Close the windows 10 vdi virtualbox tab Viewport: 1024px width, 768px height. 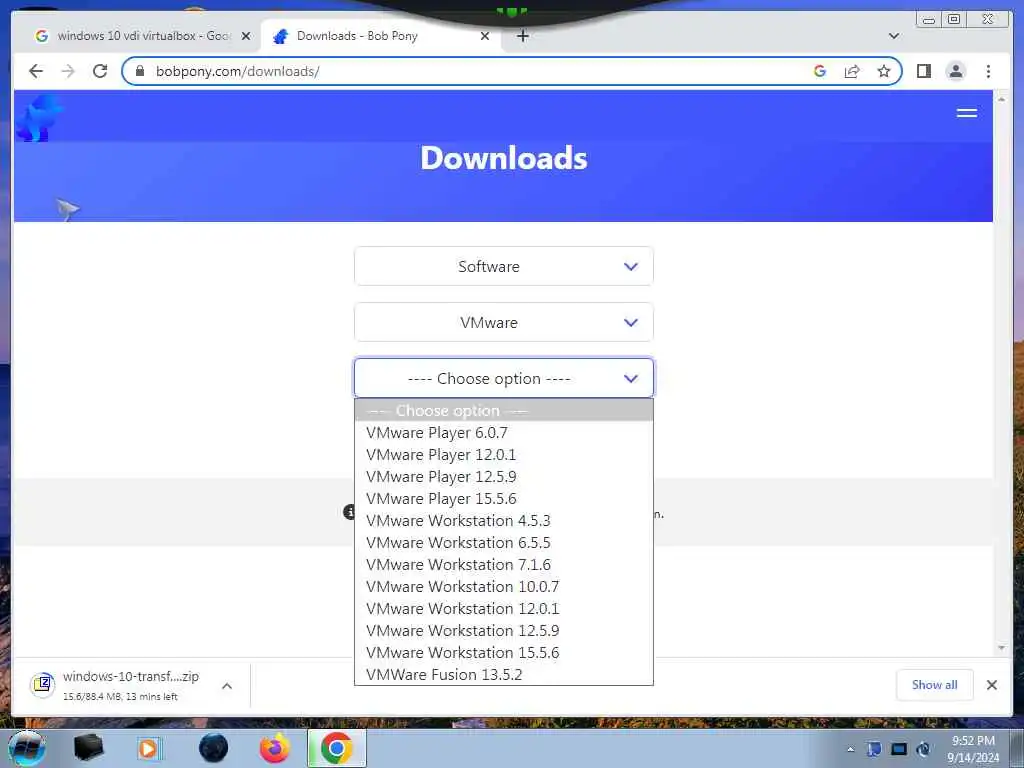coord(246,36)
